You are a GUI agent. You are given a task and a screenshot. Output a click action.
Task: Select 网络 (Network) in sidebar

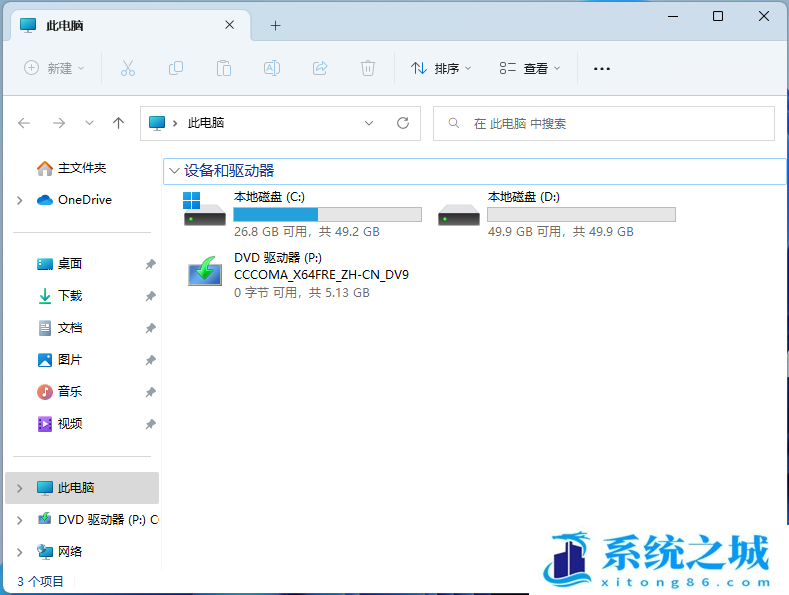coord(59,552)
